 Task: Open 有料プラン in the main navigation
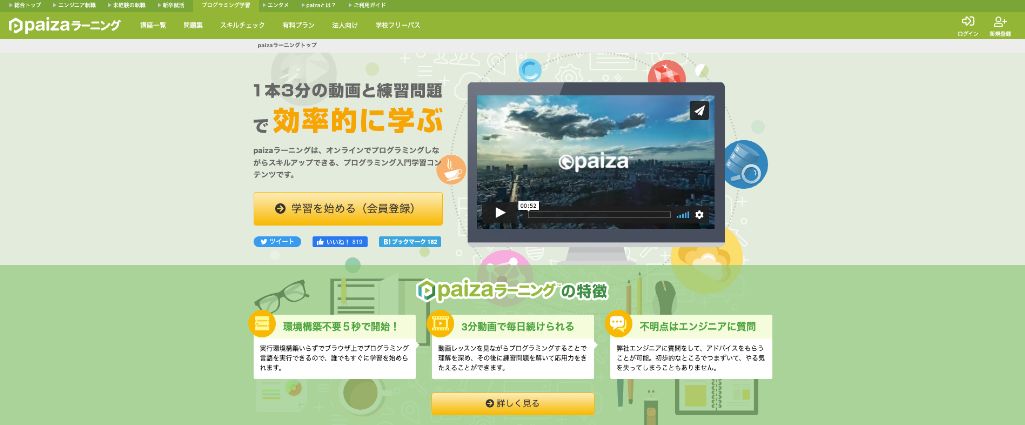298,26
